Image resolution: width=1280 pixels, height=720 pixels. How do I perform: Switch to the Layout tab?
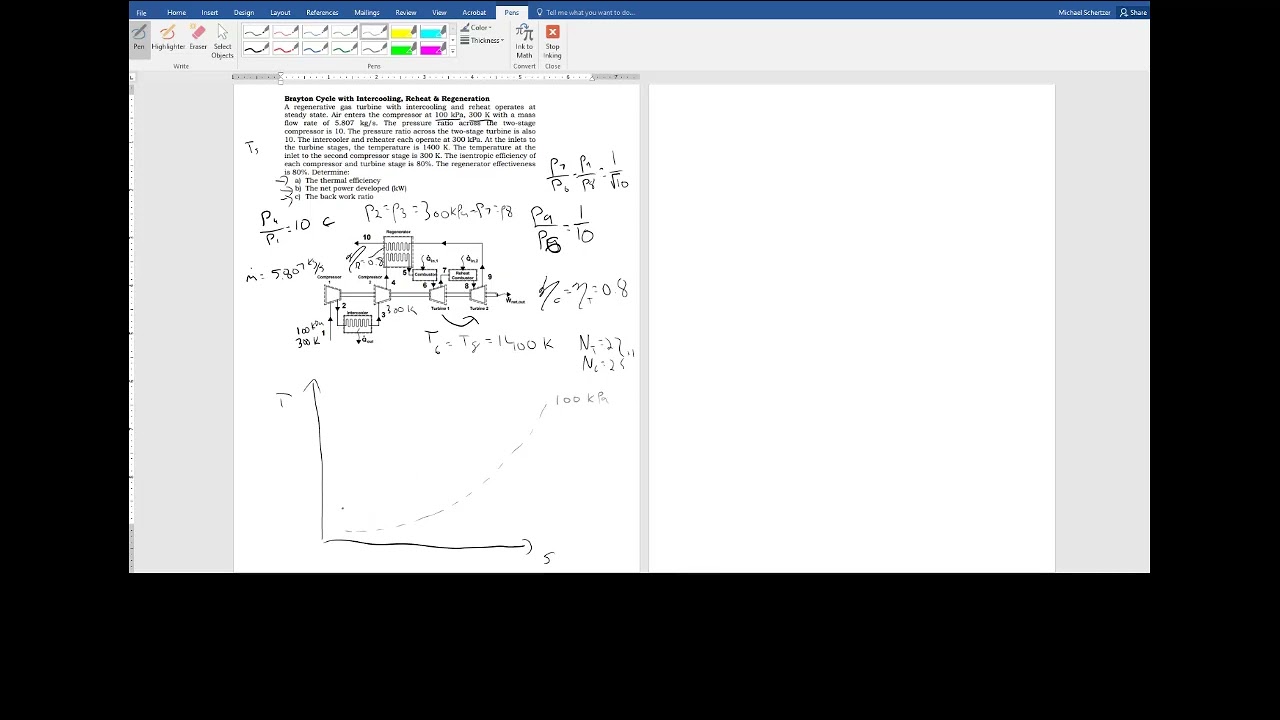coord(280,13)
